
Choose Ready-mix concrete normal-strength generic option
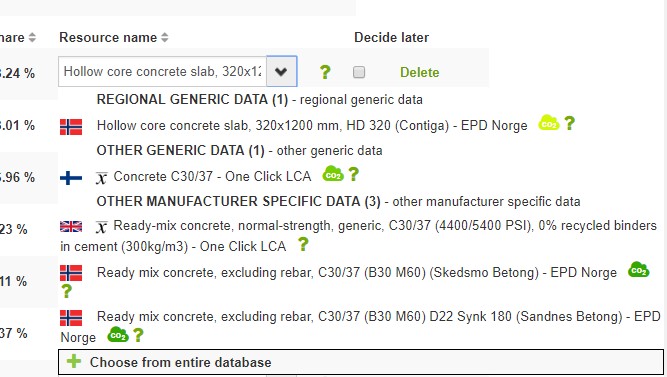[x=358, y=236]
